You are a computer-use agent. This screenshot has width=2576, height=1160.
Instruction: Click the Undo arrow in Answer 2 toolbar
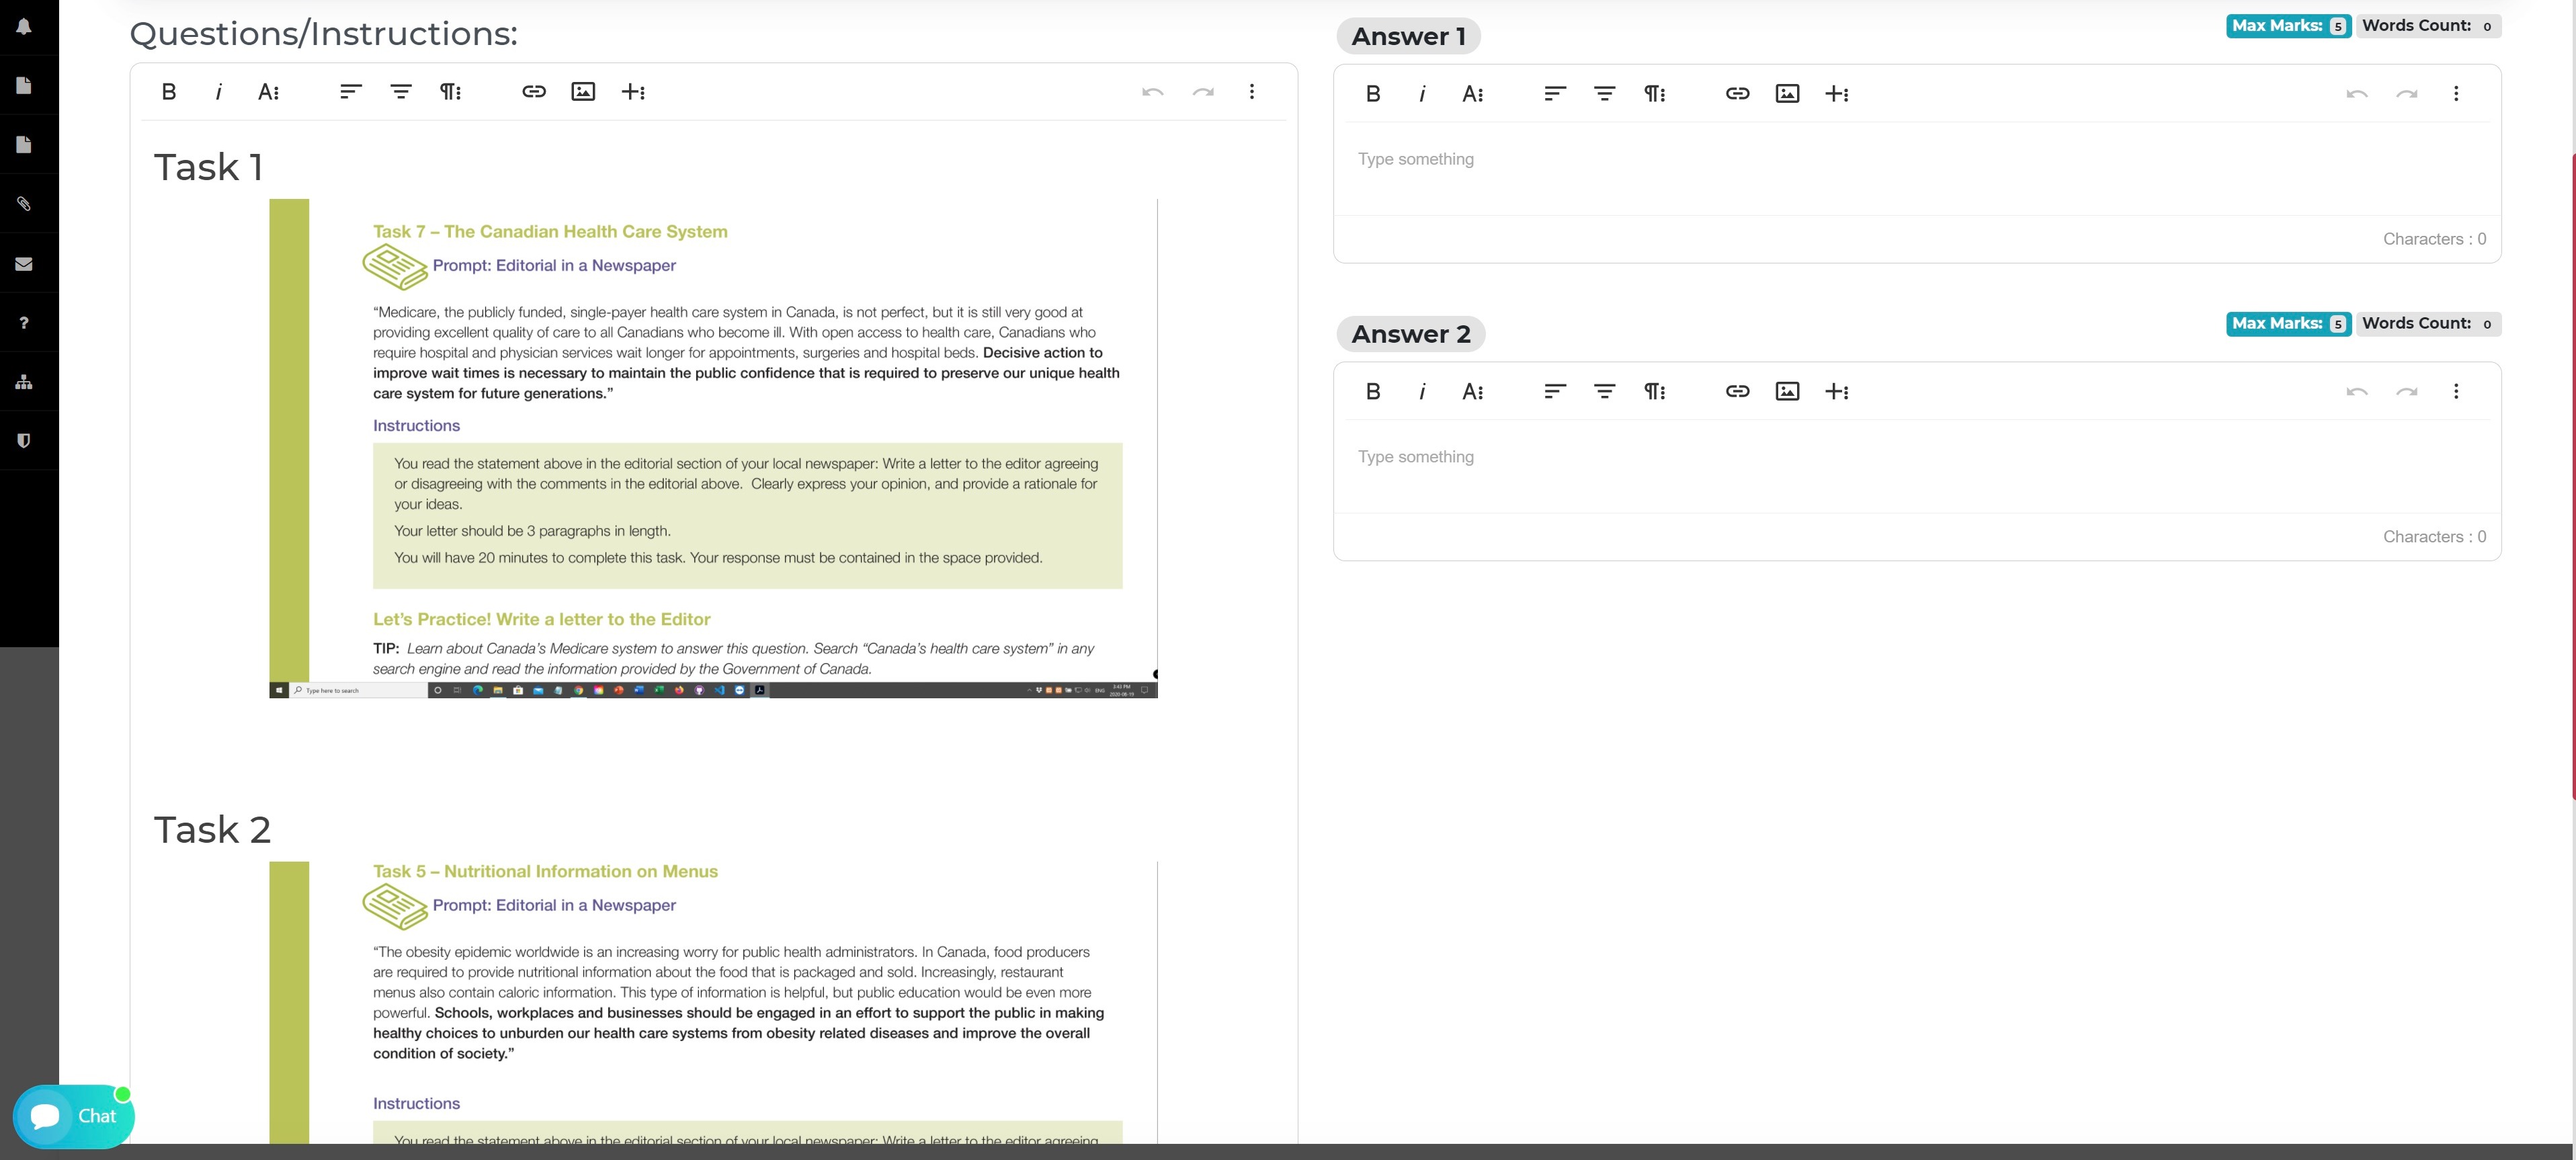[2357, 391]
